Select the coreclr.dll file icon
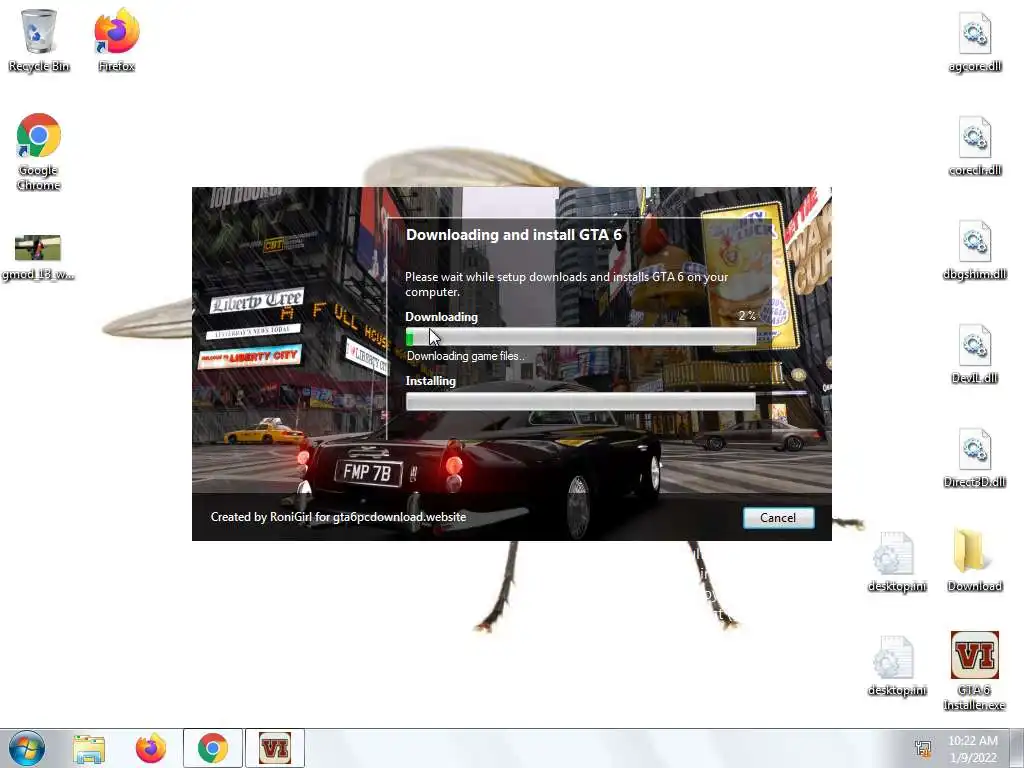The image size is (1024, 768). (x=974, y=147)
